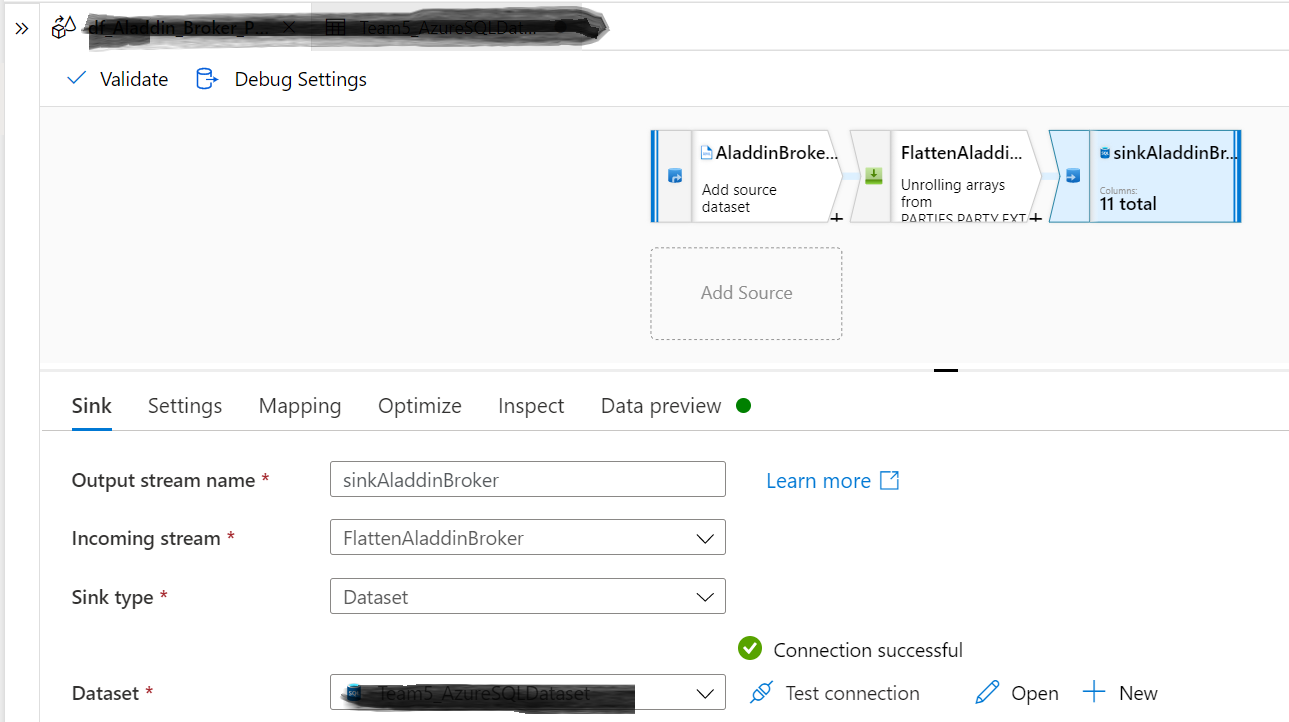The height and width of the screenshot is (722, 1289).
Task: Open the Sink type dropdown
Action: pyautogui.click(x=707, y=596)
